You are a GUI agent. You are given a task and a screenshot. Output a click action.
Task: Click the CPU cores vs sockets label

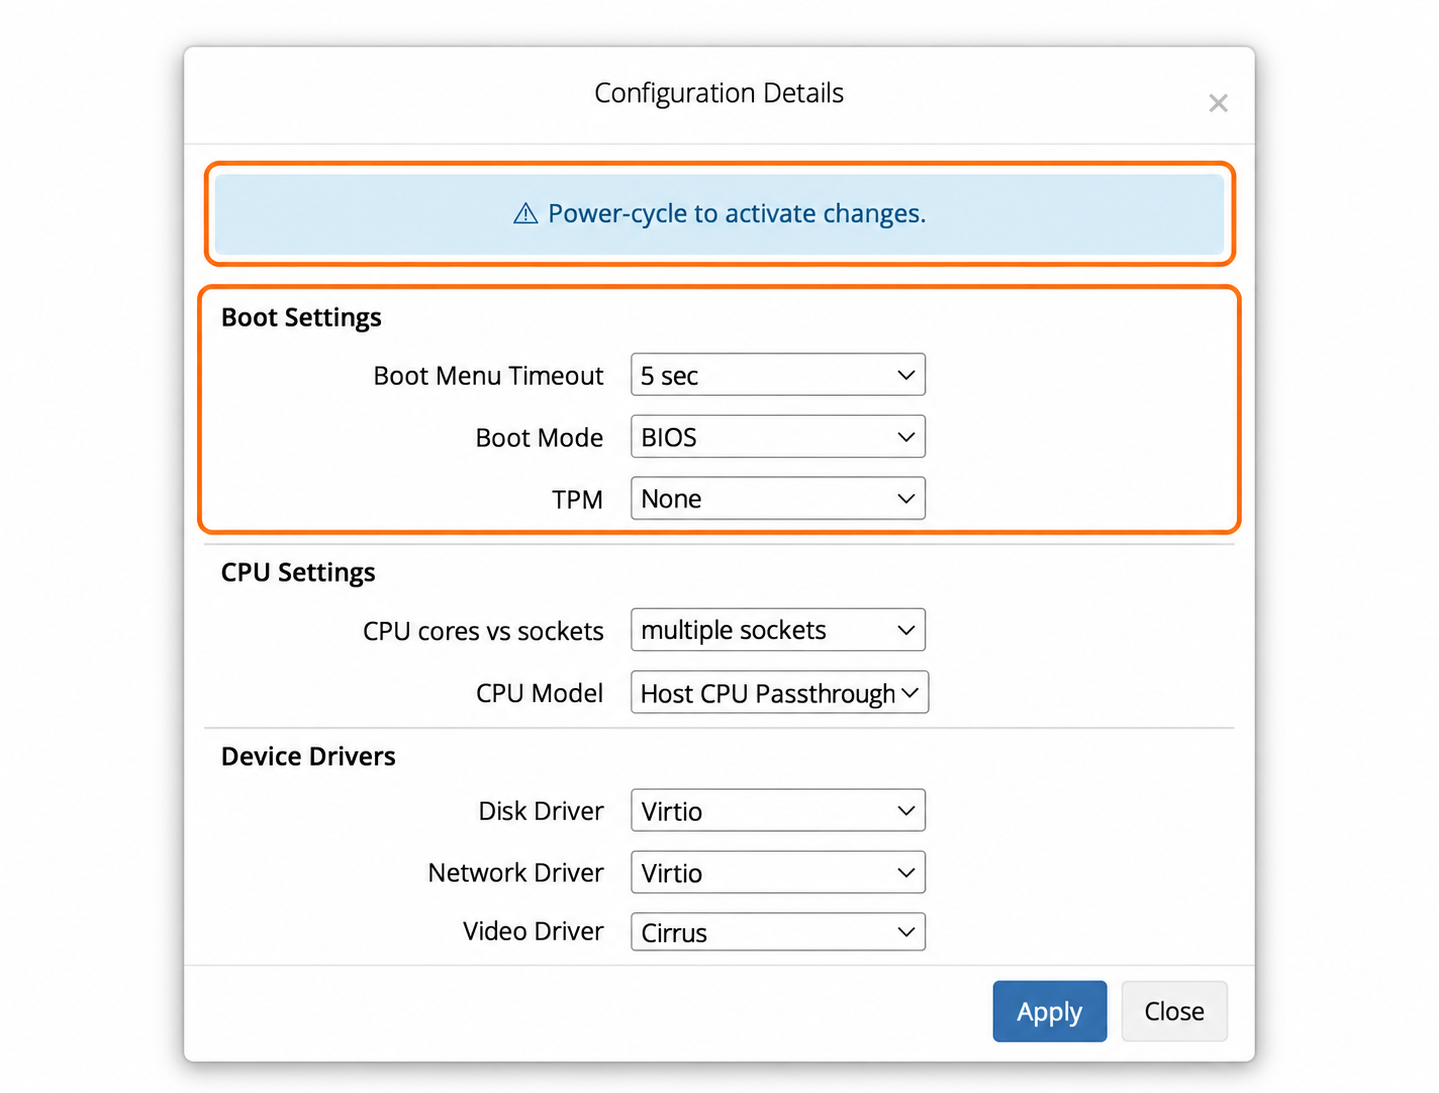(483, 632)
